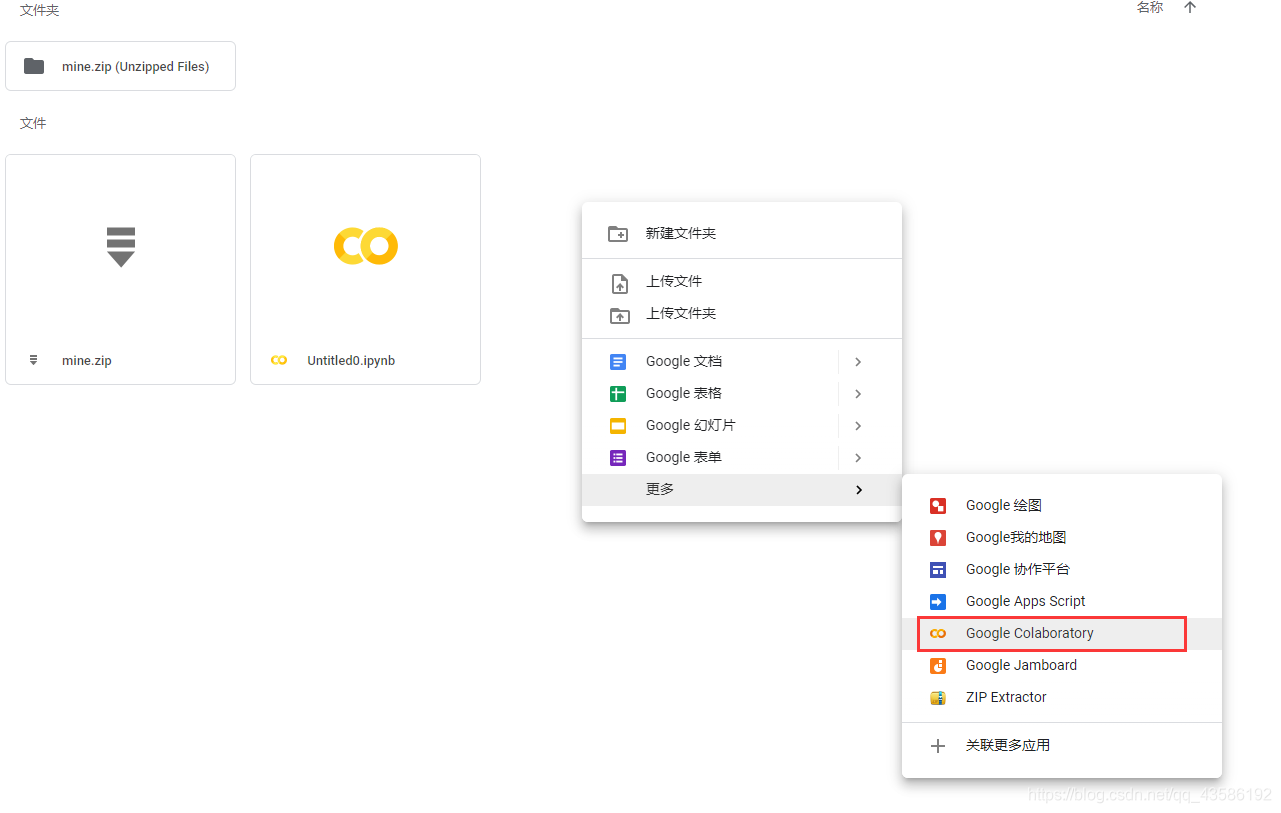Click the orange Colaboratory icon in submenu
1281x813 pixels.
[x=938, y=634]
